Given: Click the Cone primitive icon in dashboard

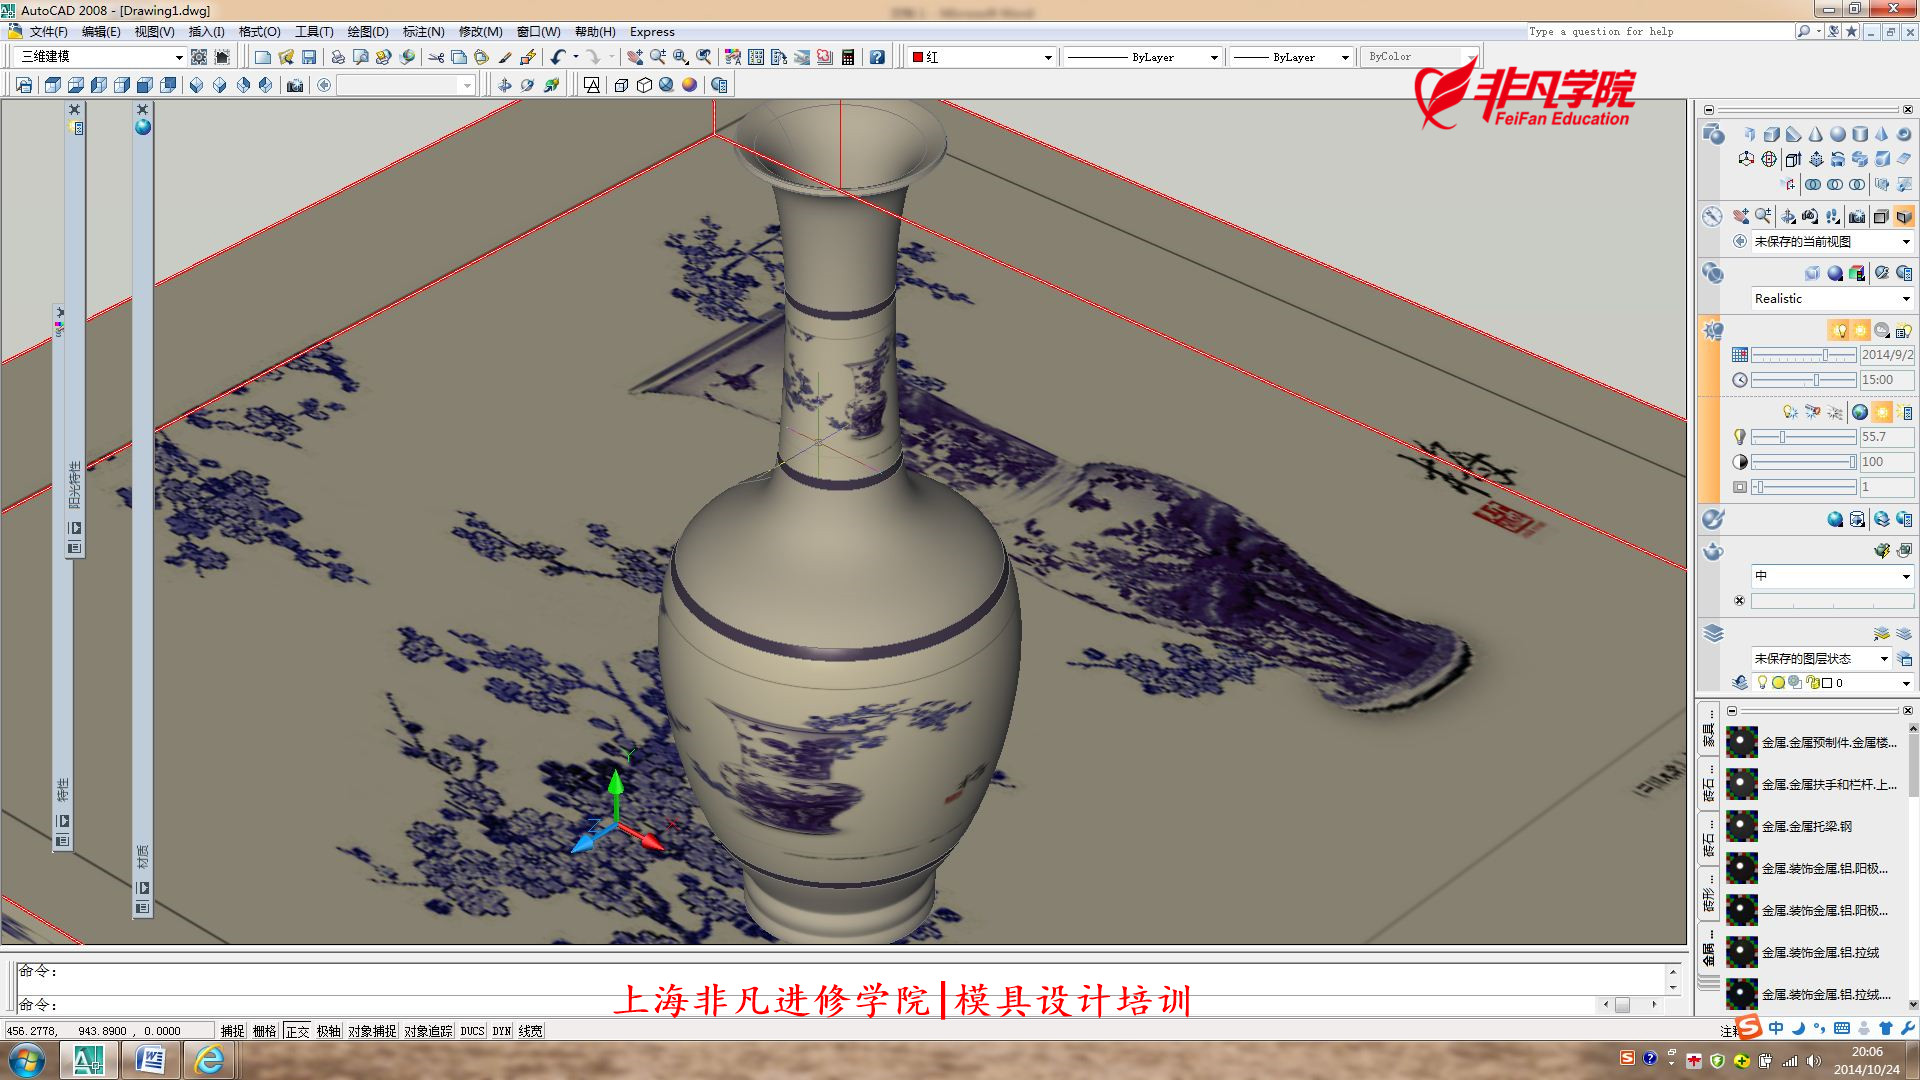Looking at the screenshot, I should [1816, 134].
